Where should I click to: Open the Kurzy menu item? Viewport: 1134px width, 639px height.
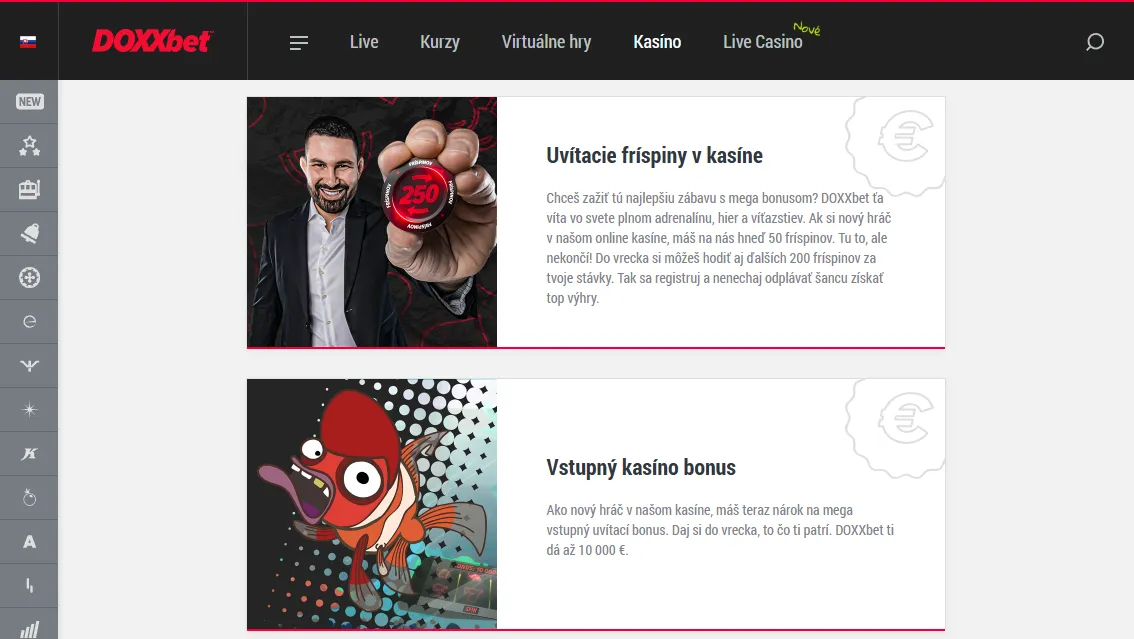[440, 42]
